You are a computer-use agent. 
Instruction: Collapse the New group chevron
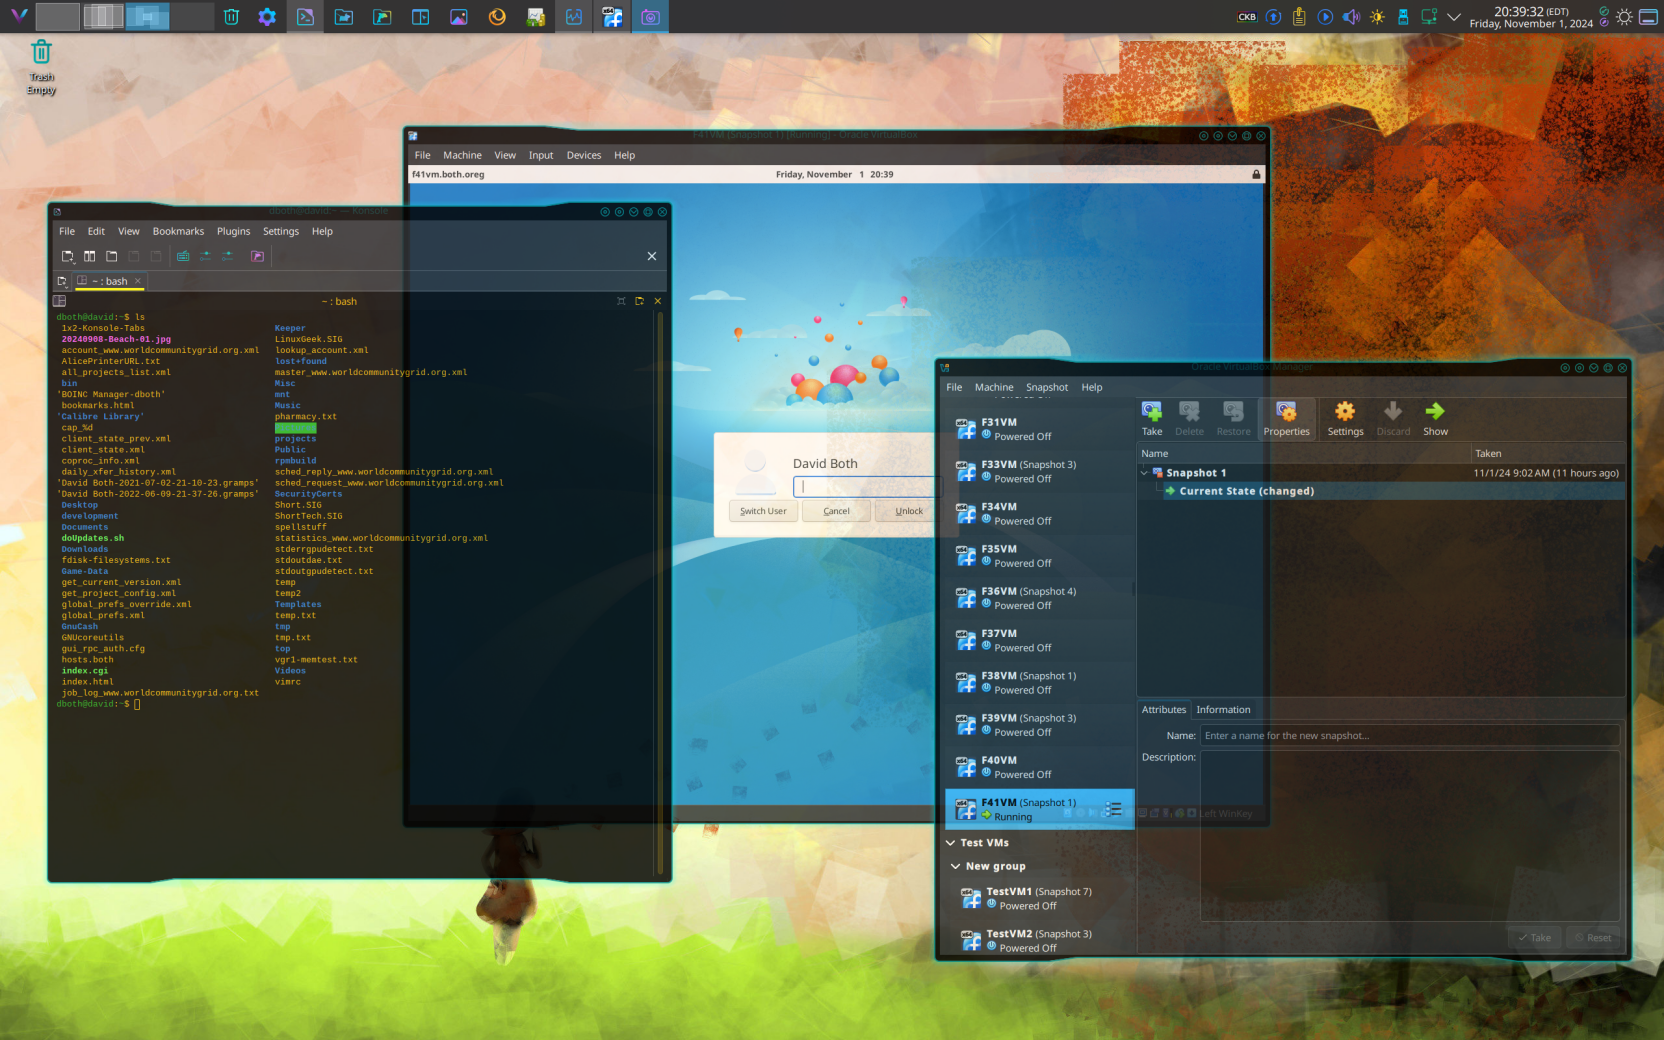point(956,866)
